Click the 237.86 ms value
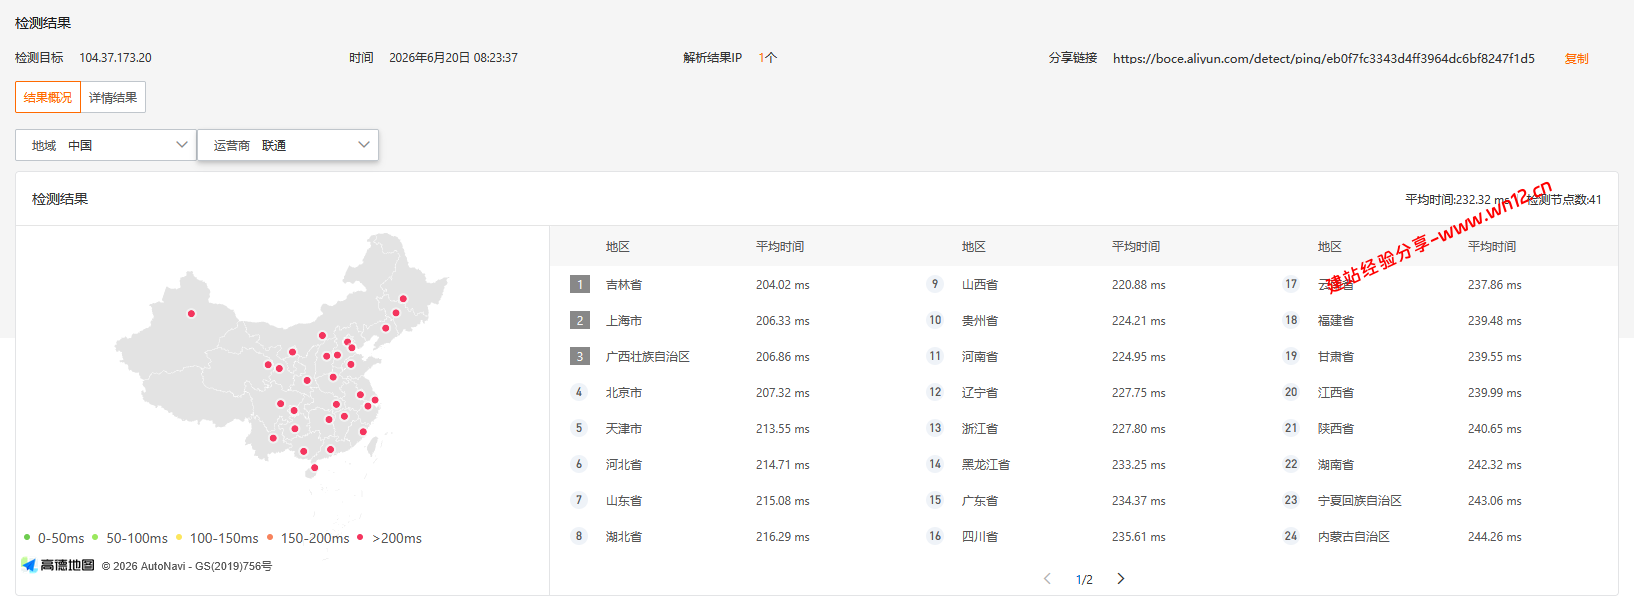This screenshot has width=1634, height=605. point(1495,285)
